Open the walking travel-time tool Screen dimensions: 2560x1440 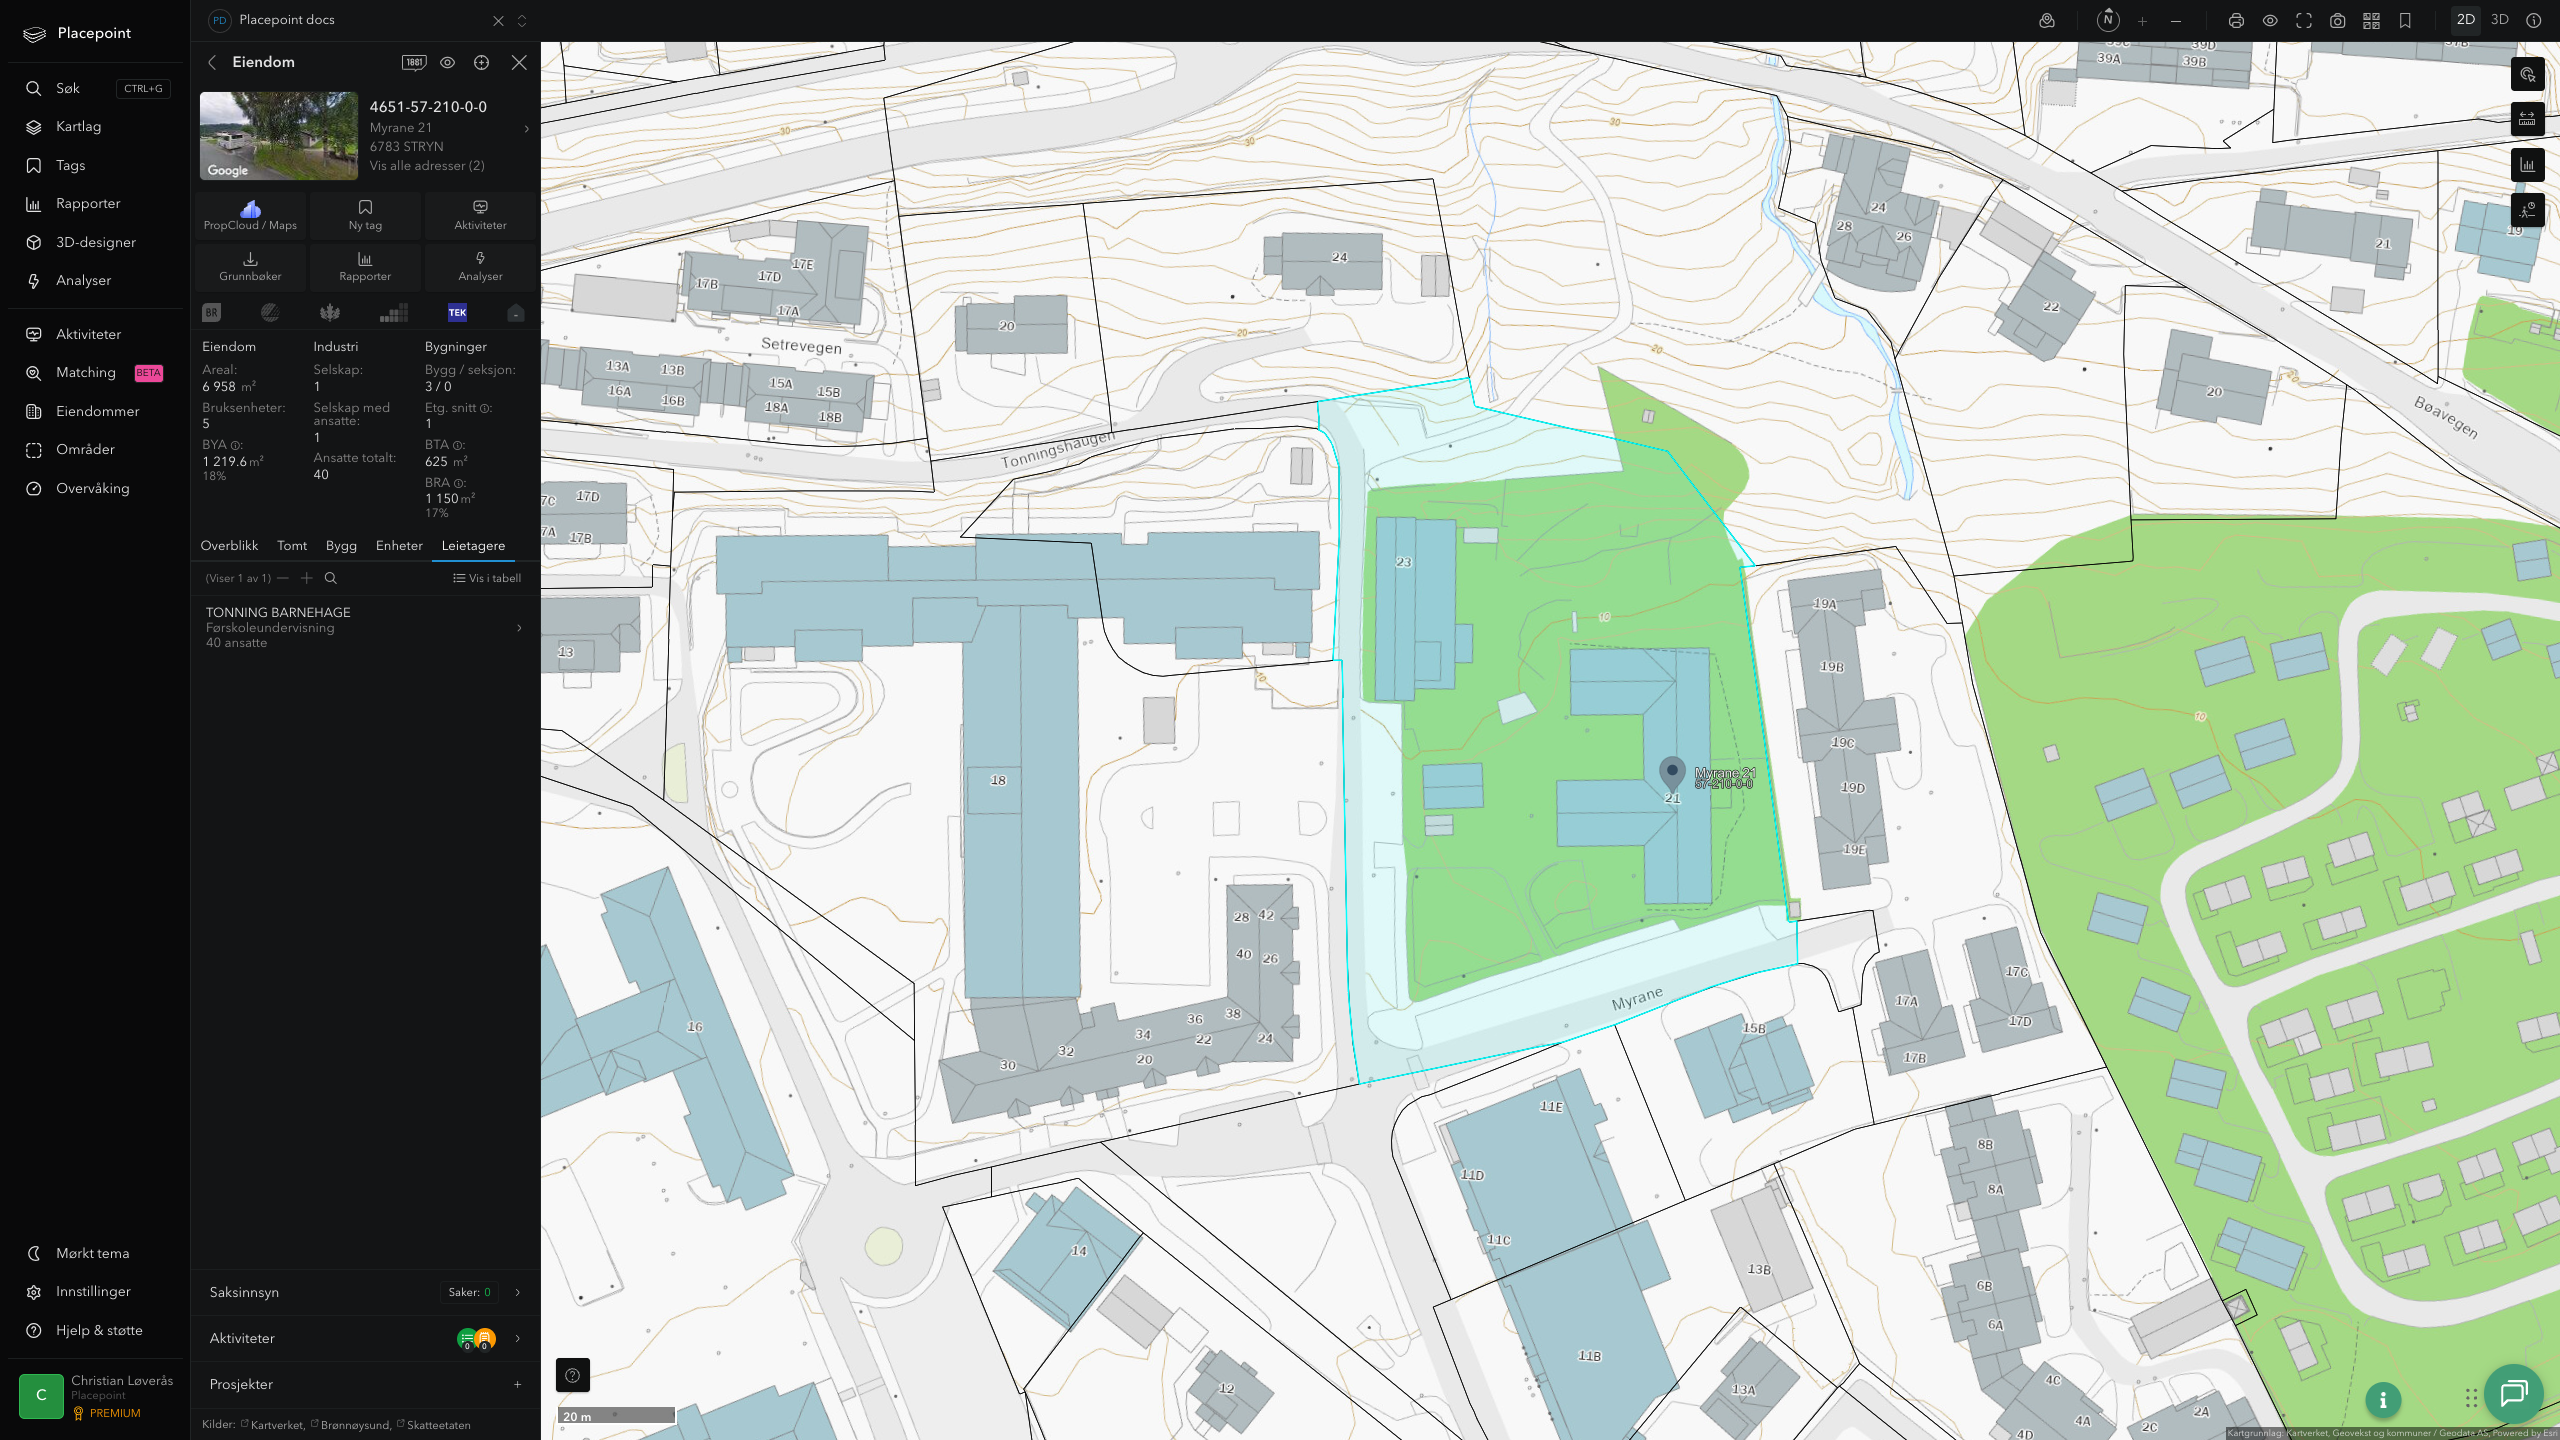point(2527,210)
